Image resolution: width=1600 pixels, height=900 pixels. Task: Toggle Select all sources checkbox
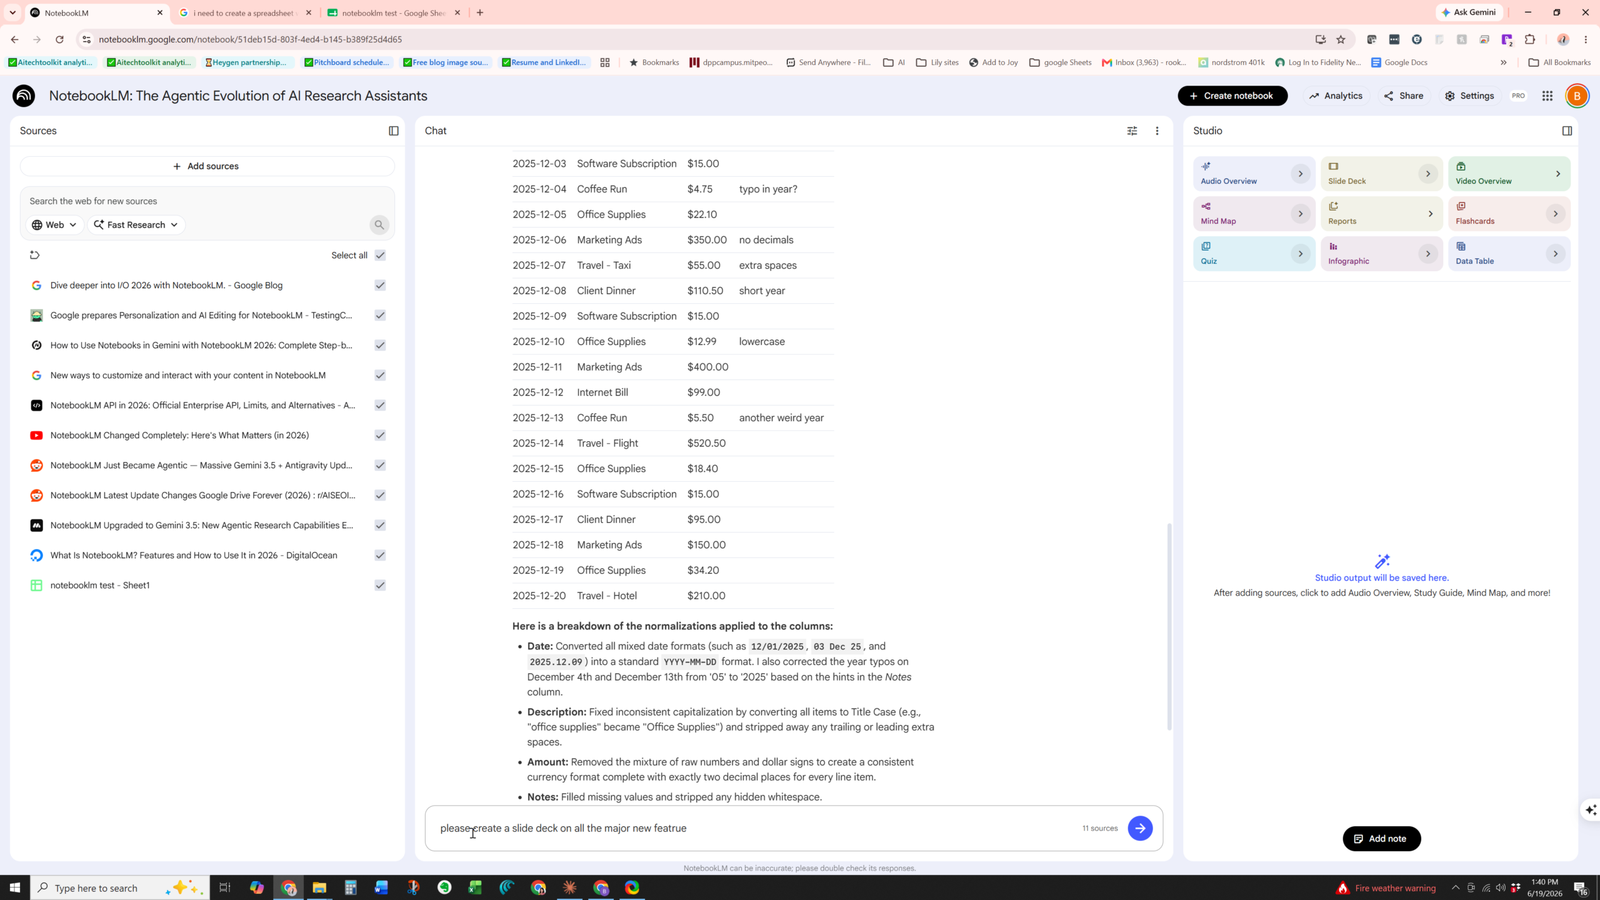pos(380,255)
